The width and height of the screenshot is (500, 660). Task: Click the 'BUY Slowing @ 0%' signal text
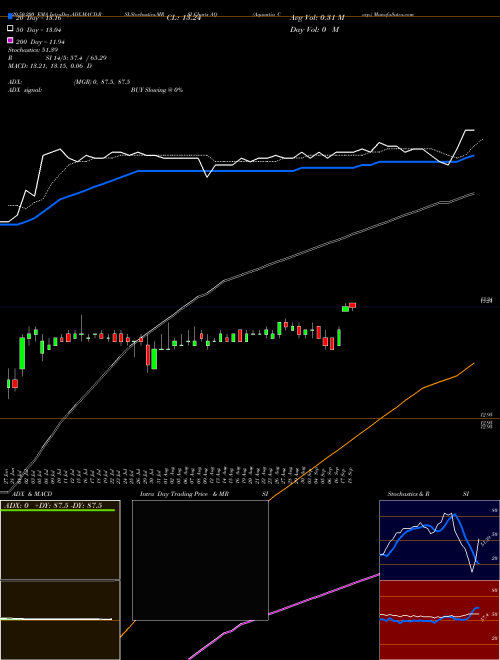(x=157, y=90)
